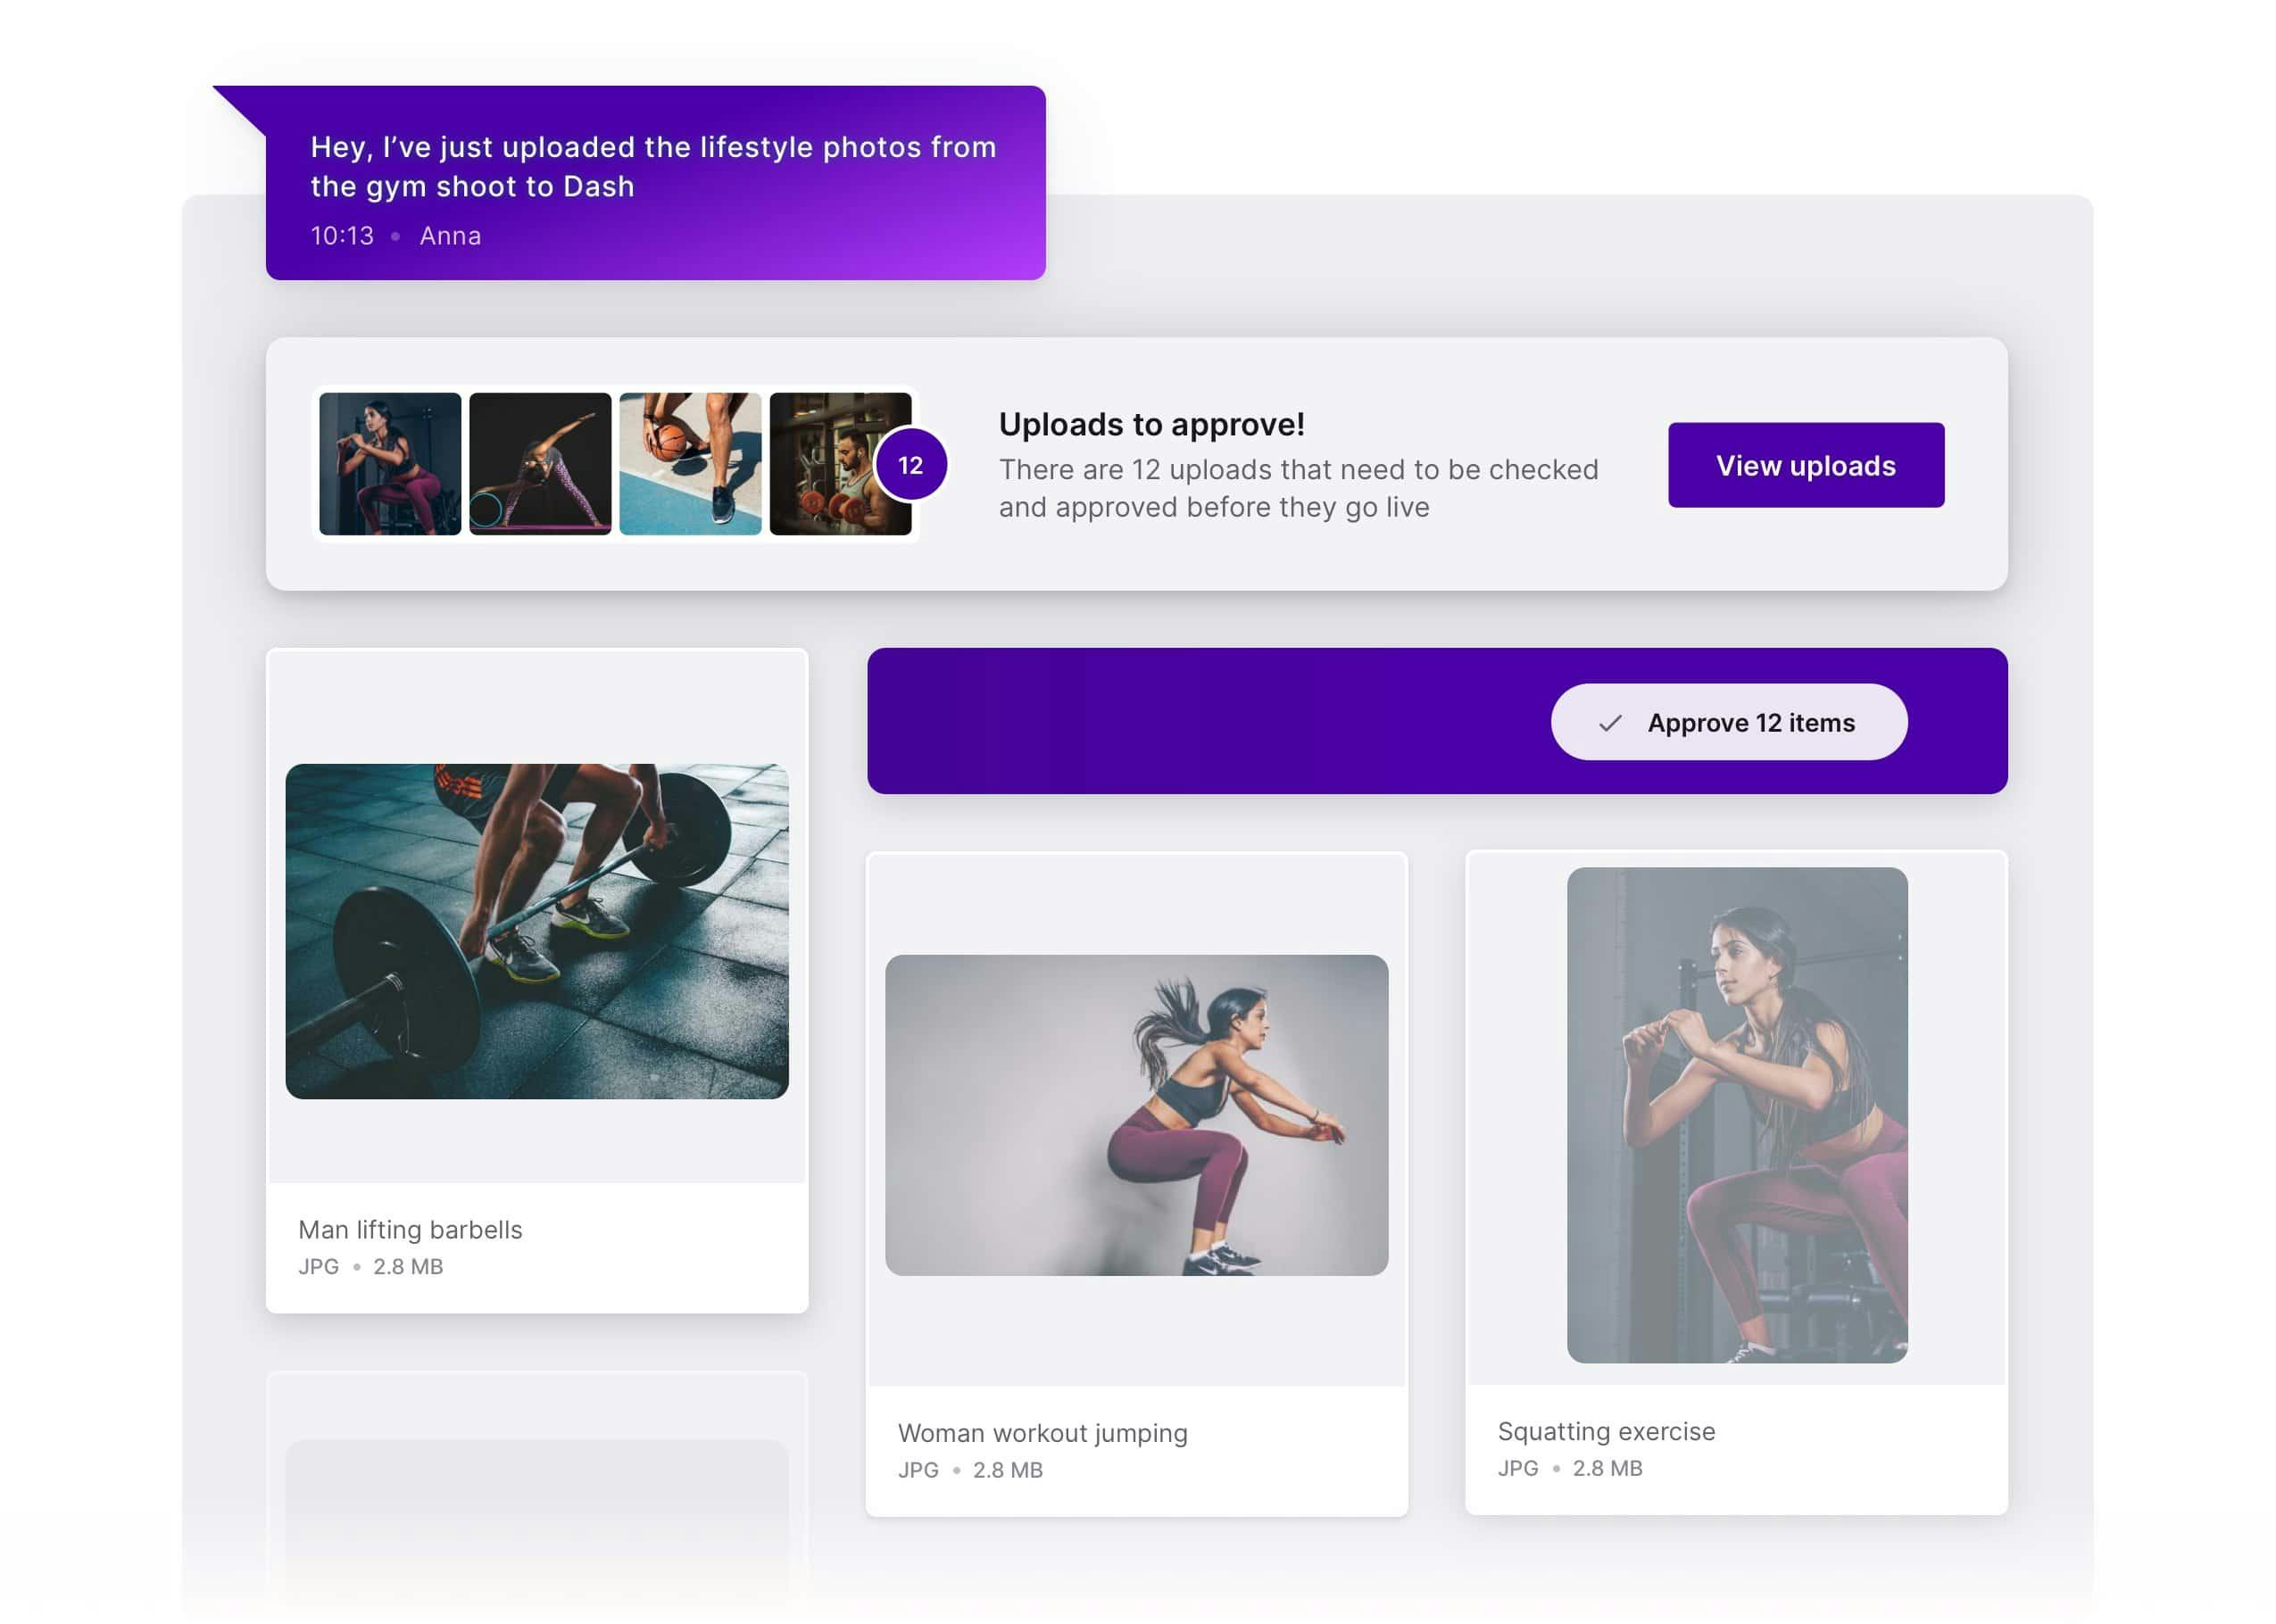Image resolution: width=2276 pixels, height=1624 pixels.
Task: Click the 10:13 message timestamp
Action: coord(342,236)
